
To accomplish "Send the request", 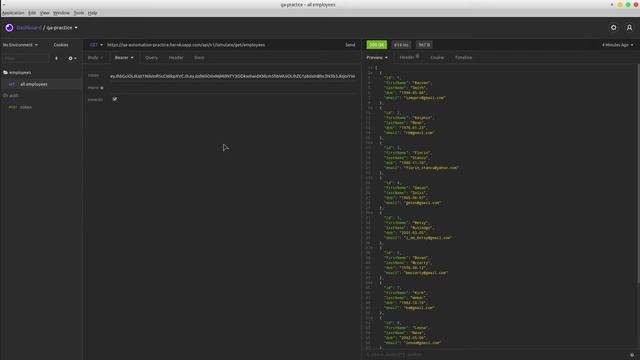I will coord(350,45).
